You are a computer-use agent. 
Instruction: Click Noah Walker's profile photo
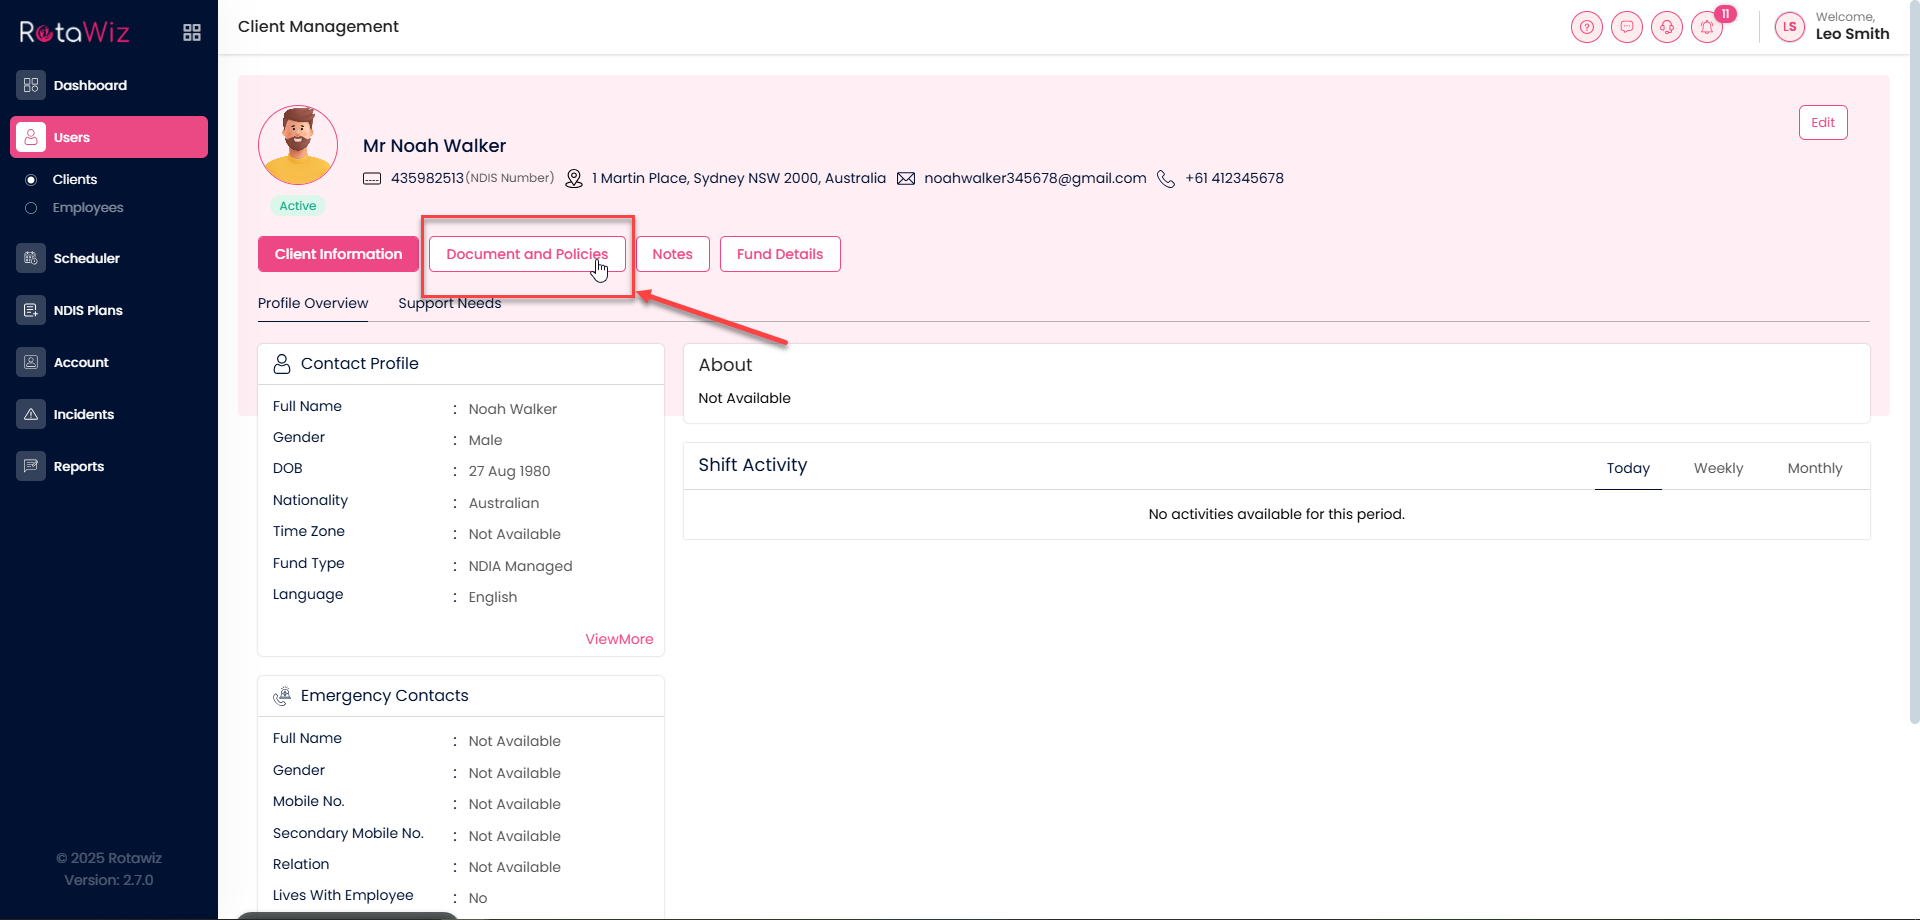(x=298, y=145)
